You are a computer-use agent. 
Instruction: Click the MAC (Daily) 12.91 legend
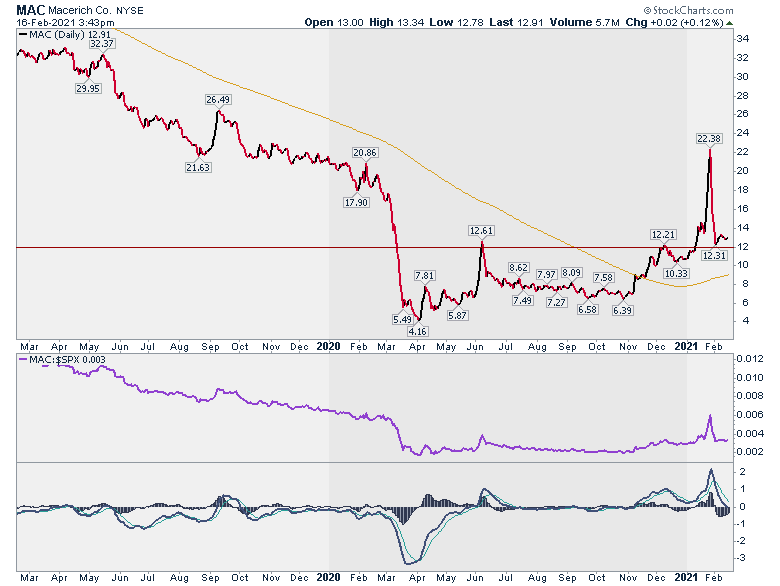tap(65, 34)
